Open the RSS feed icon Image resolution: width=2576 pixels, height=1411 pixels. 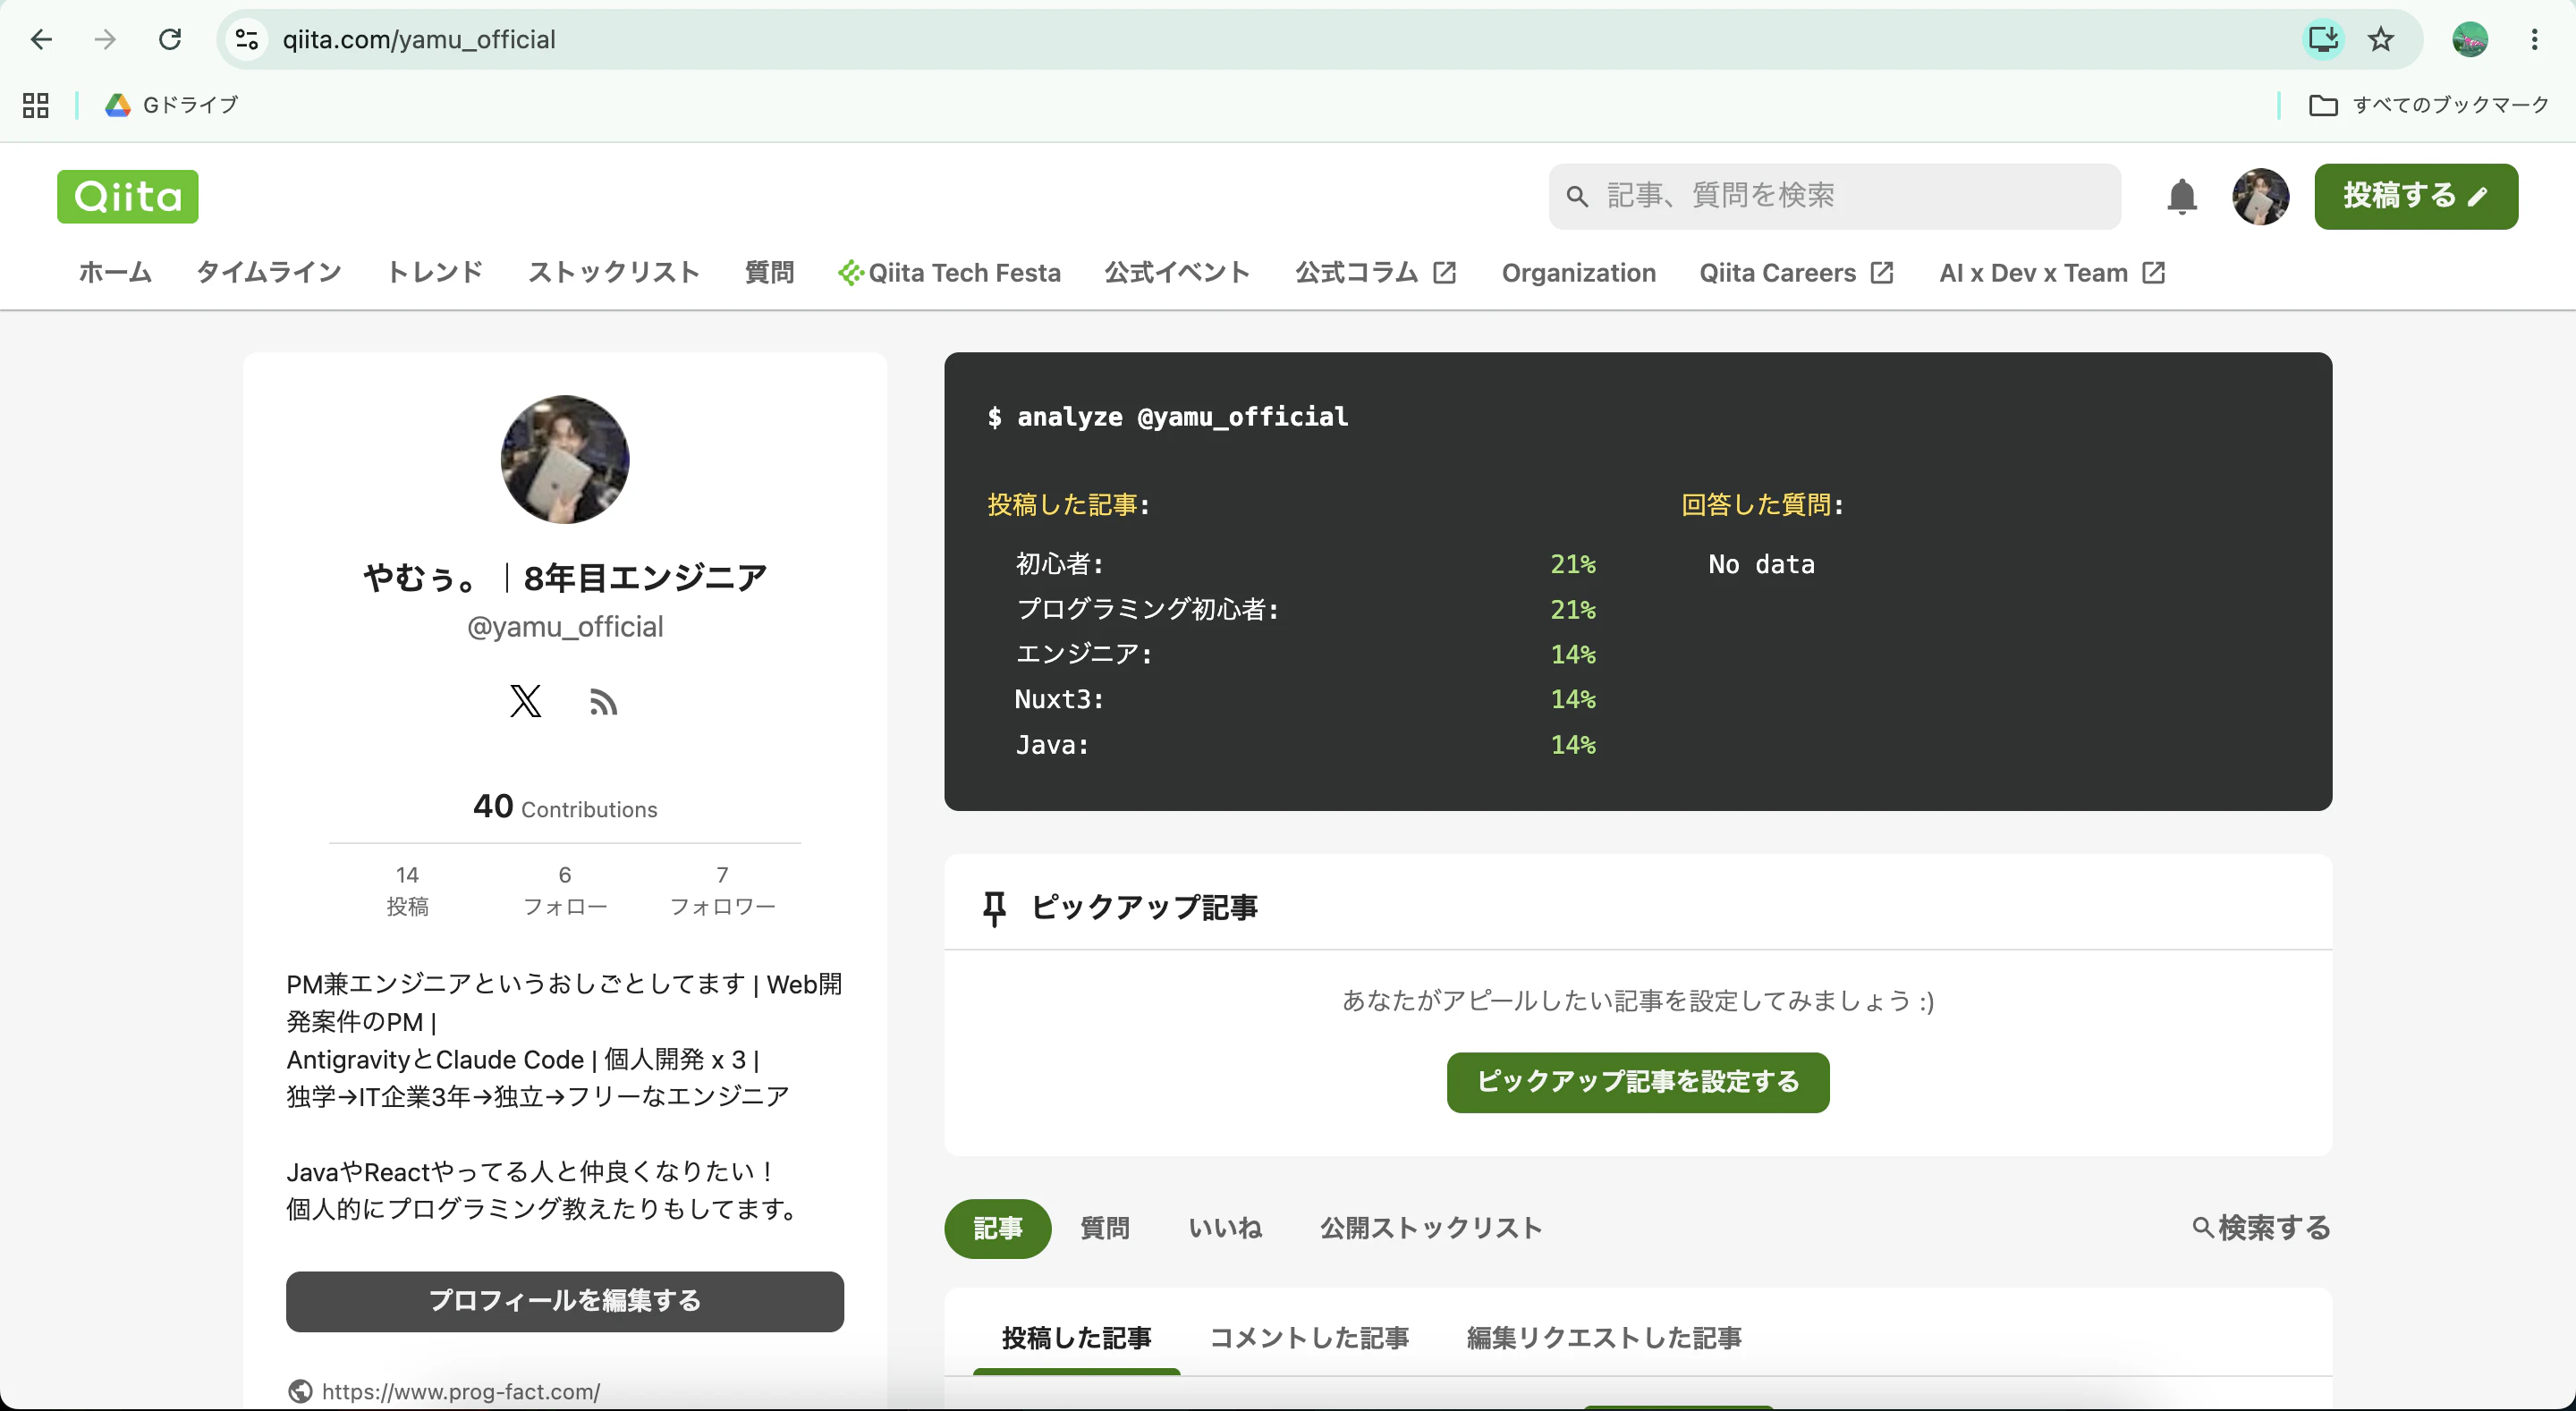click(603, 702)
